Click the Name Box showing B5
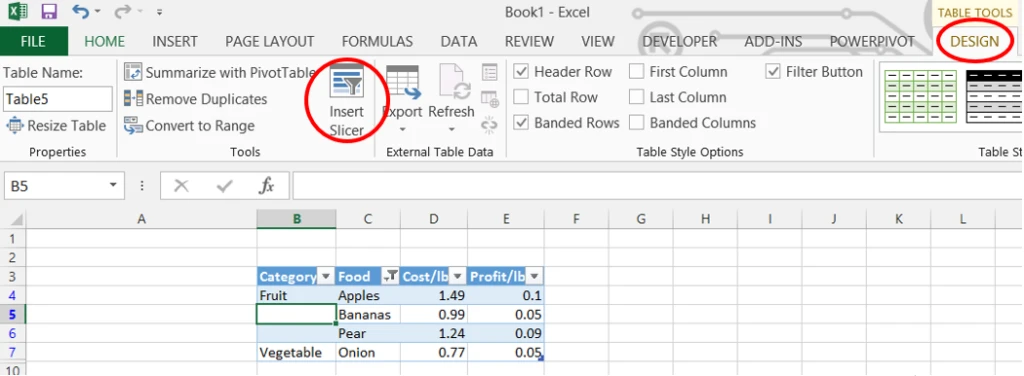Viewport: 1024px width, 376px height. [55, 187]
